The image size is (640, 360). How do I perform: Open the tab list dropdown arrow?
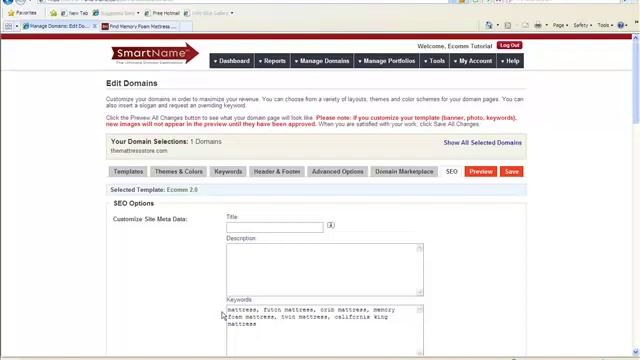[x=17, y=26]
